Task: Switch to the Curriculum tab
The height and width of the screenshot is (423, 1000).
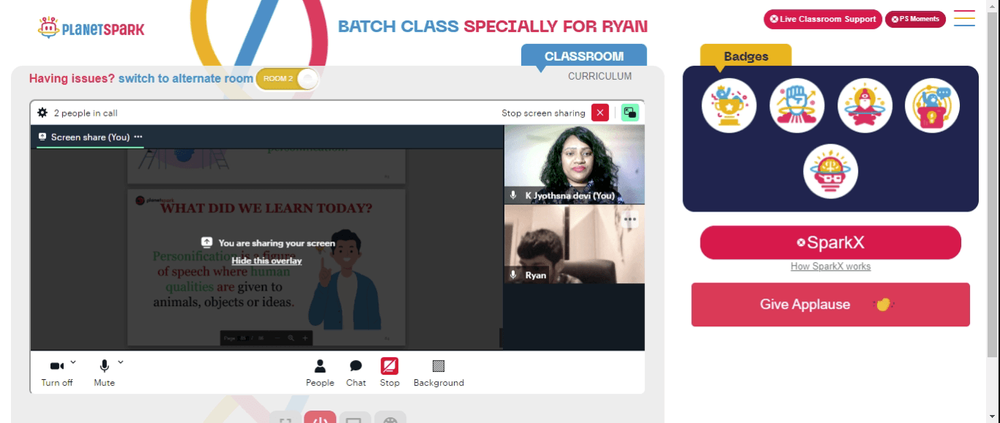Action: click(x=599, y=76)
